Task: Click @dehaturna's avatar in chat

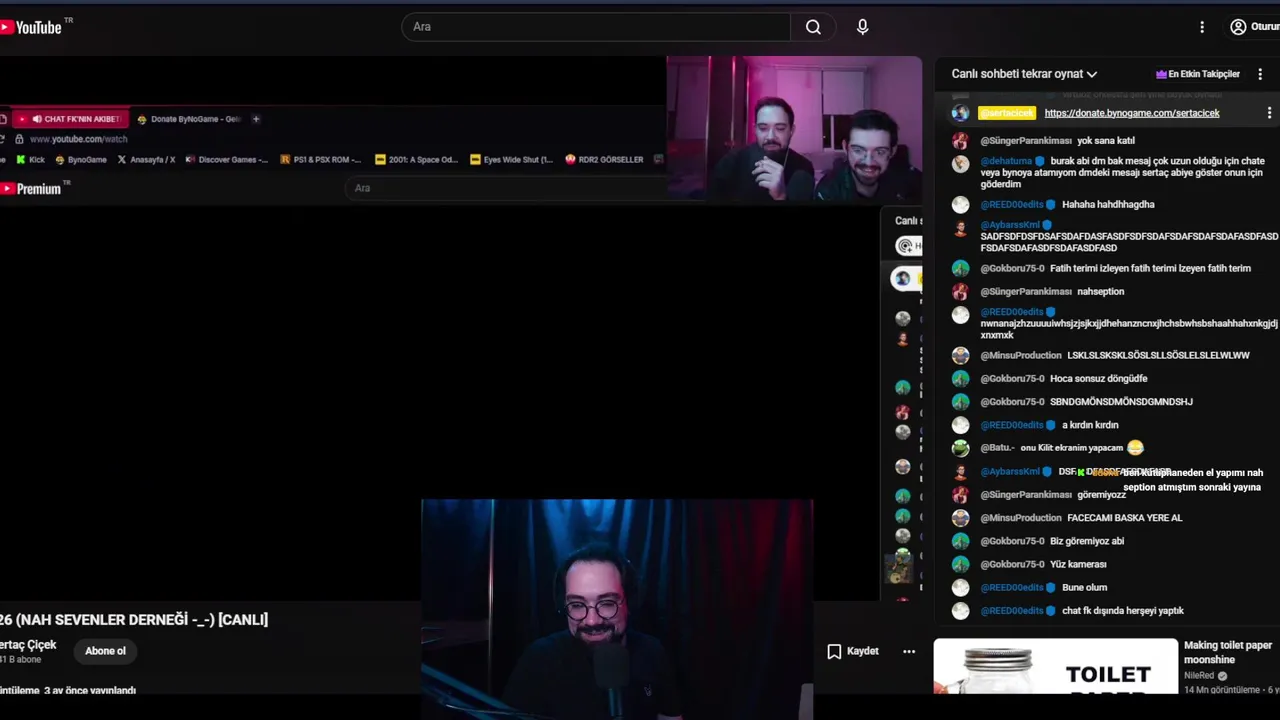Action: 960,163
